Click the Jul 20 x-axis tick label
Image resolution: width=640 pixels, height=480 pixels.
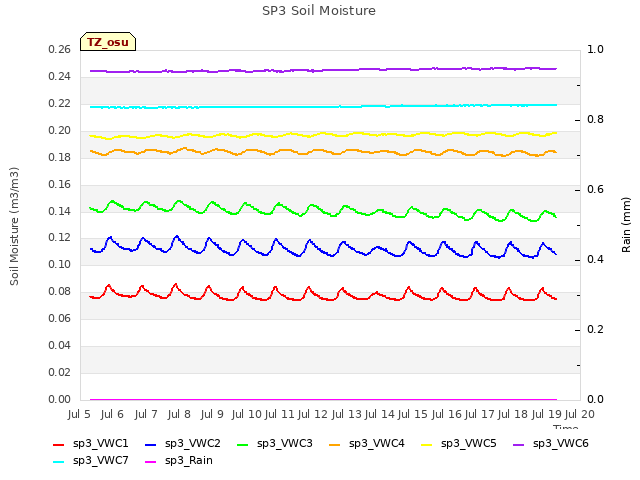pos(580,414)
